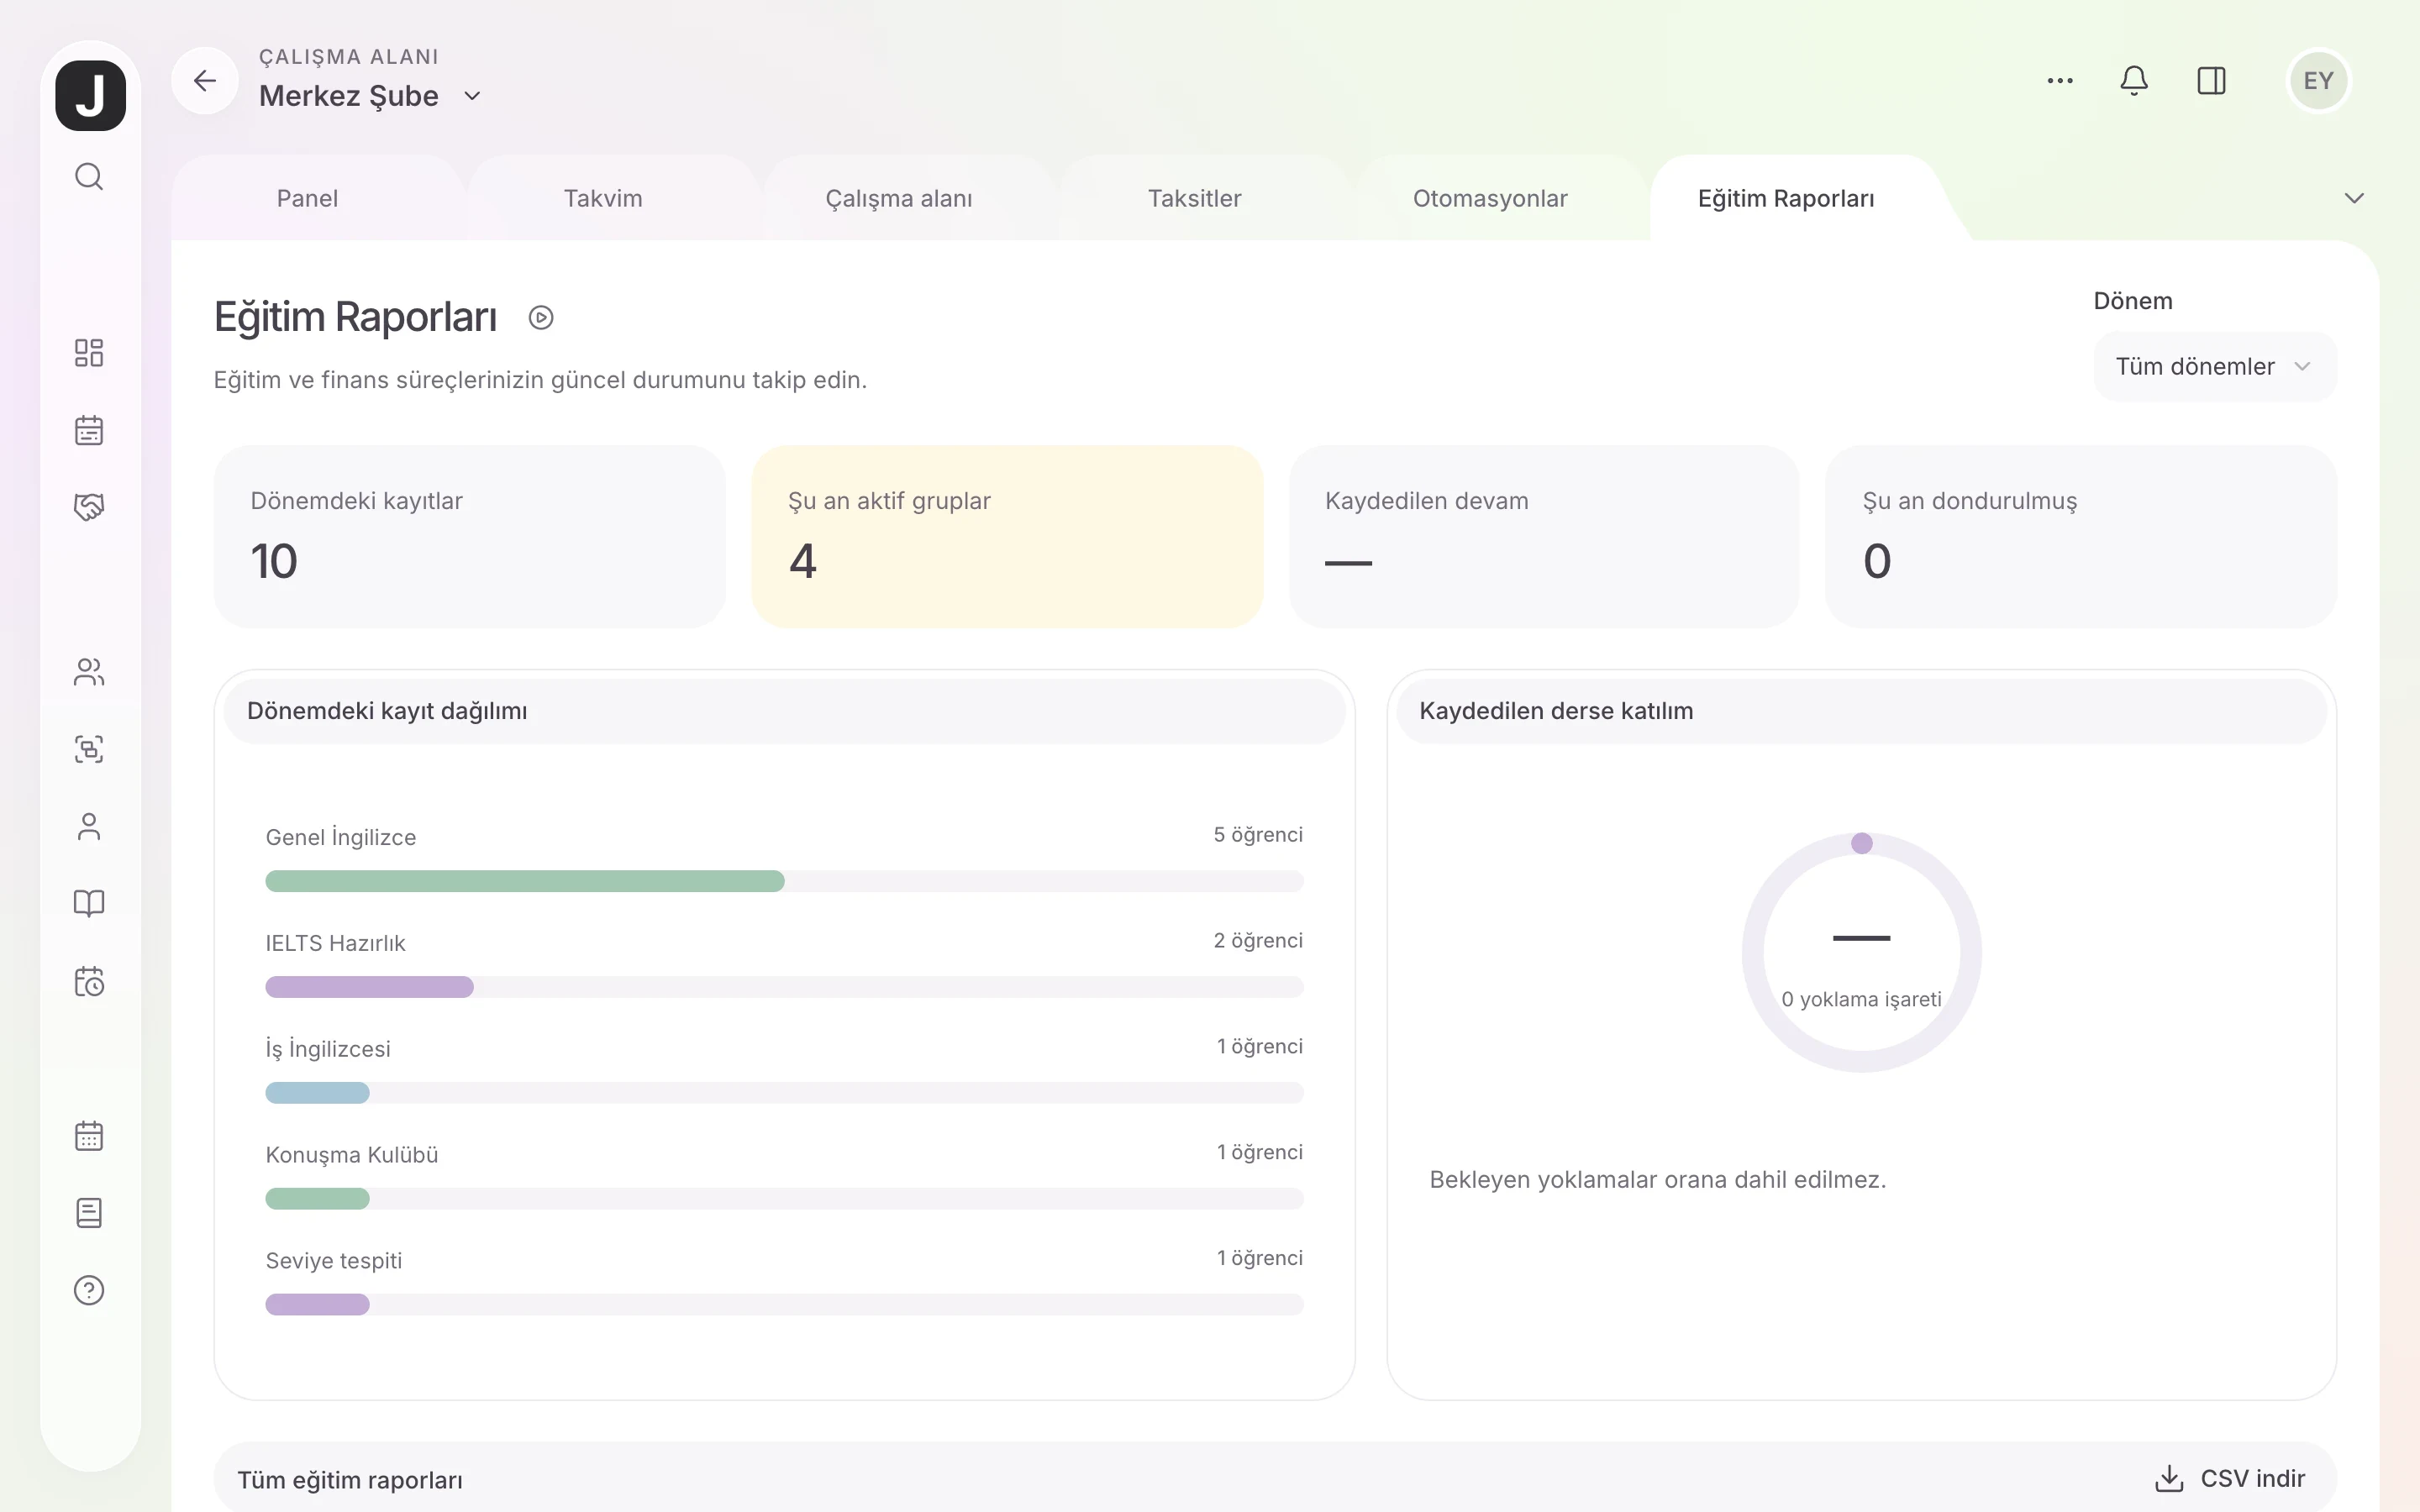
Task: Download reports with CSV indir
Action: (x=2230, y=1478)
